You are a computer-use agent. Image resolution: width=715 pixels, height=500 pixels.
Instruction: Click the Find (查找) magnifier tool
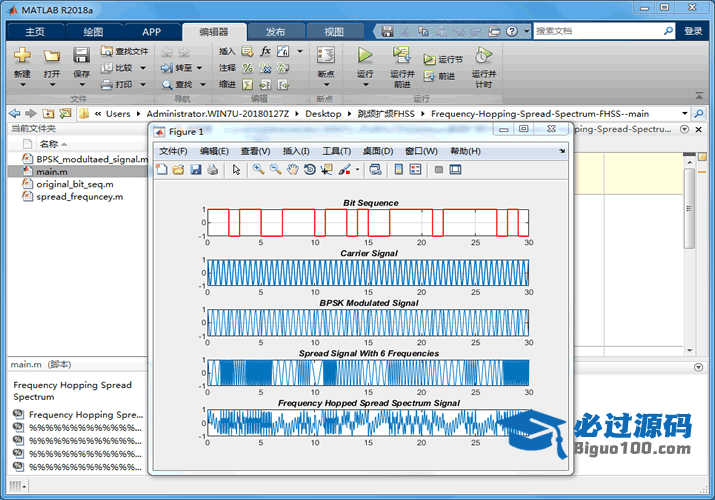[177, 84]
